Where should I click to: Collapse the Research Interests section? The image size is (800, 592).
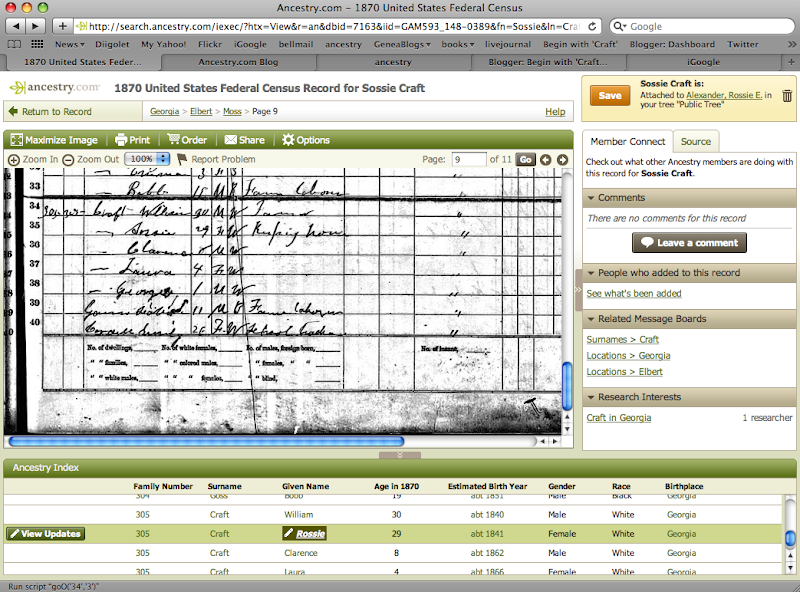click(591, 397)
